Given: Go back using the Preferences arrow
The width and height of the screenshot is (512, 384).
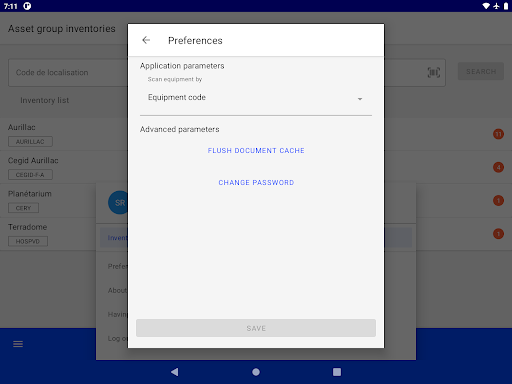Looking at the screenshot, I should click(146, 40).
